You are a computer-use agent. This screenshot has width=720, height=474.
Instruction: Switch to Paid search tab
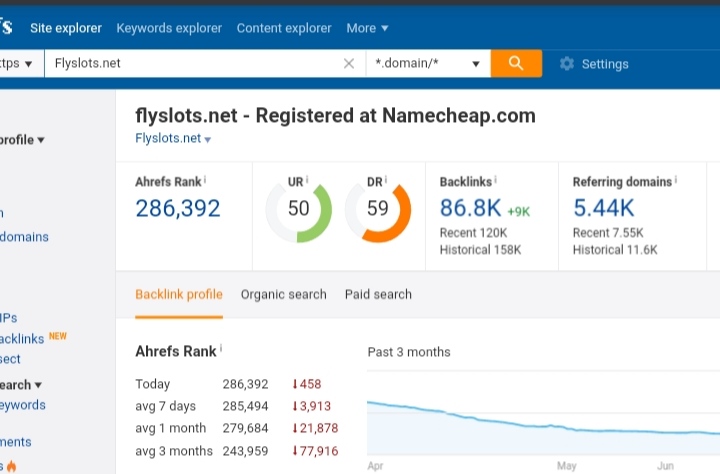(x=378, y=294)
